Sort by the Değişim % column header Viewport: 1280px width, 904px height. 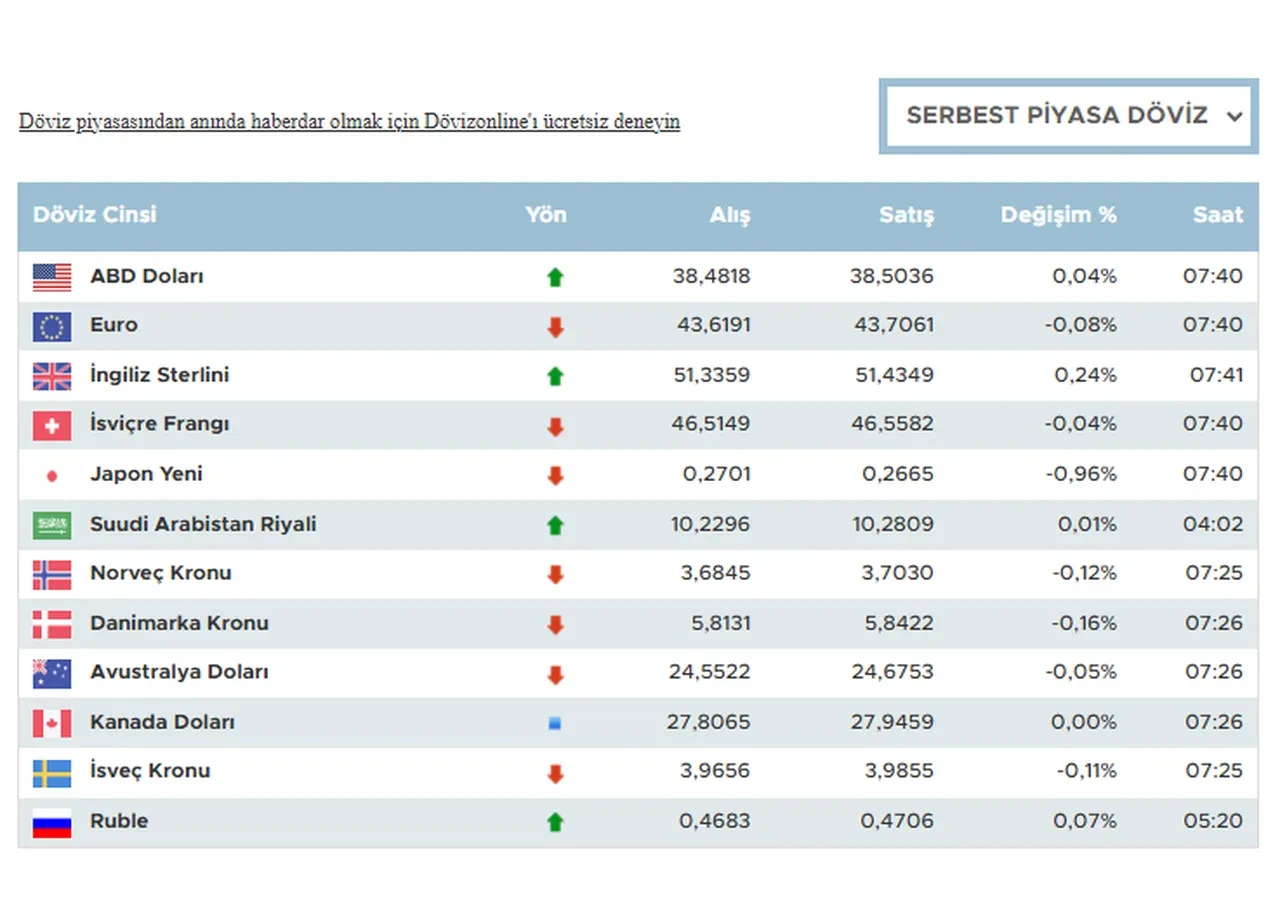click(1058, 215)
